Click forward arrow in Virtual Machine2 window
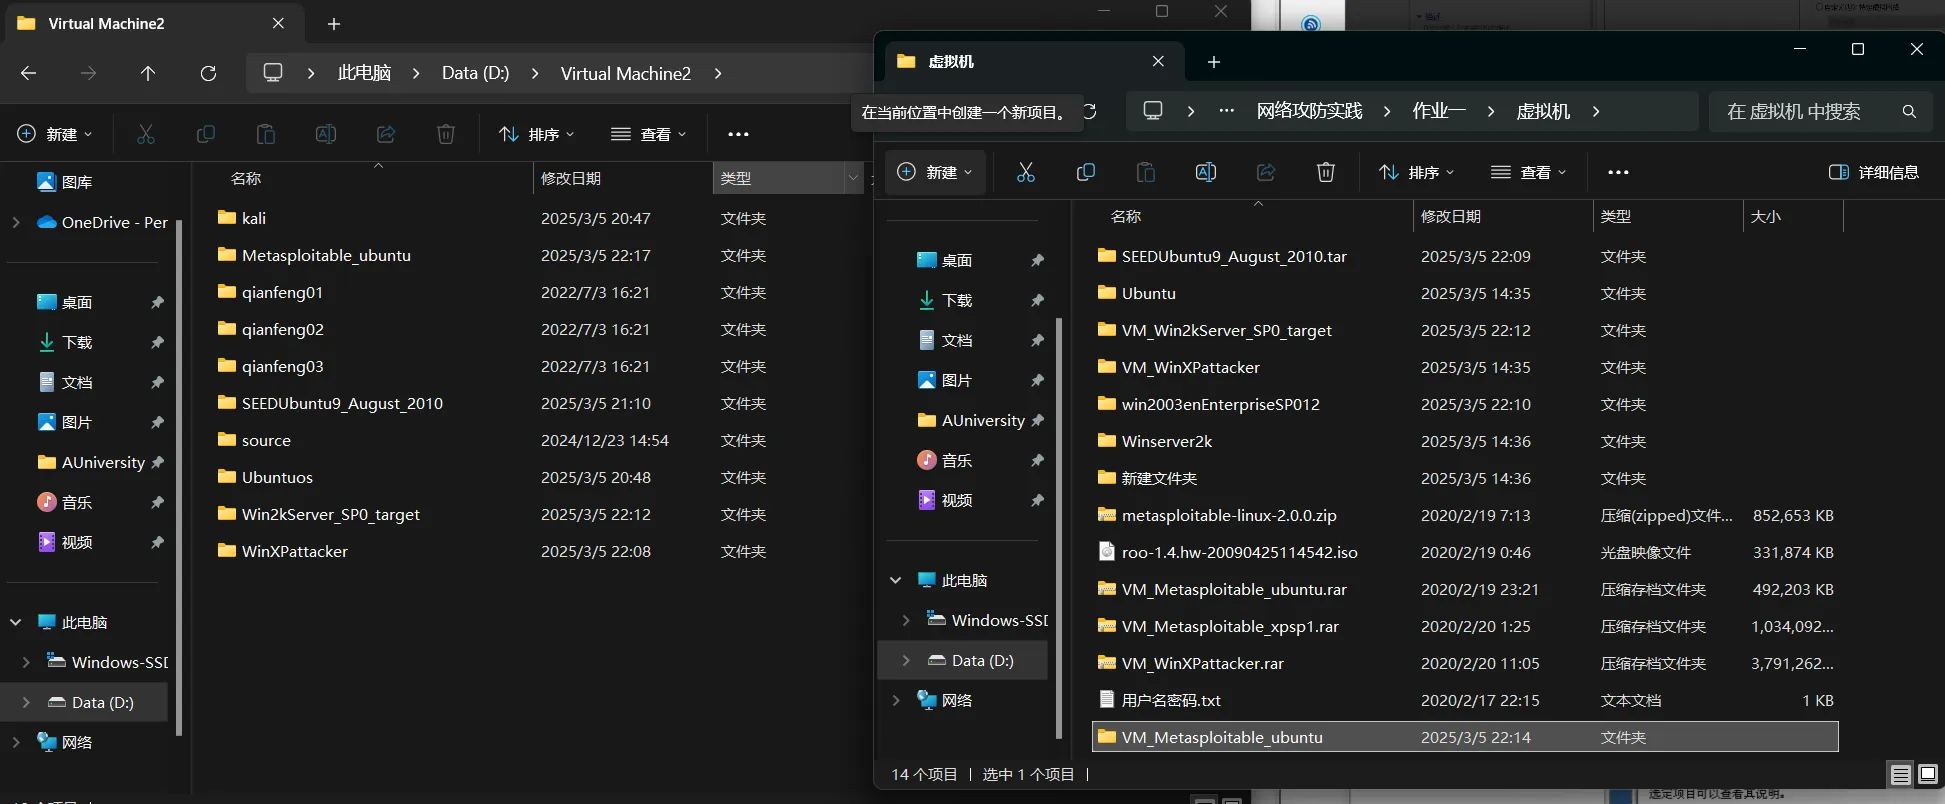Image resolution: width=1945 pixels, height=804 pixels. [88, 73]
